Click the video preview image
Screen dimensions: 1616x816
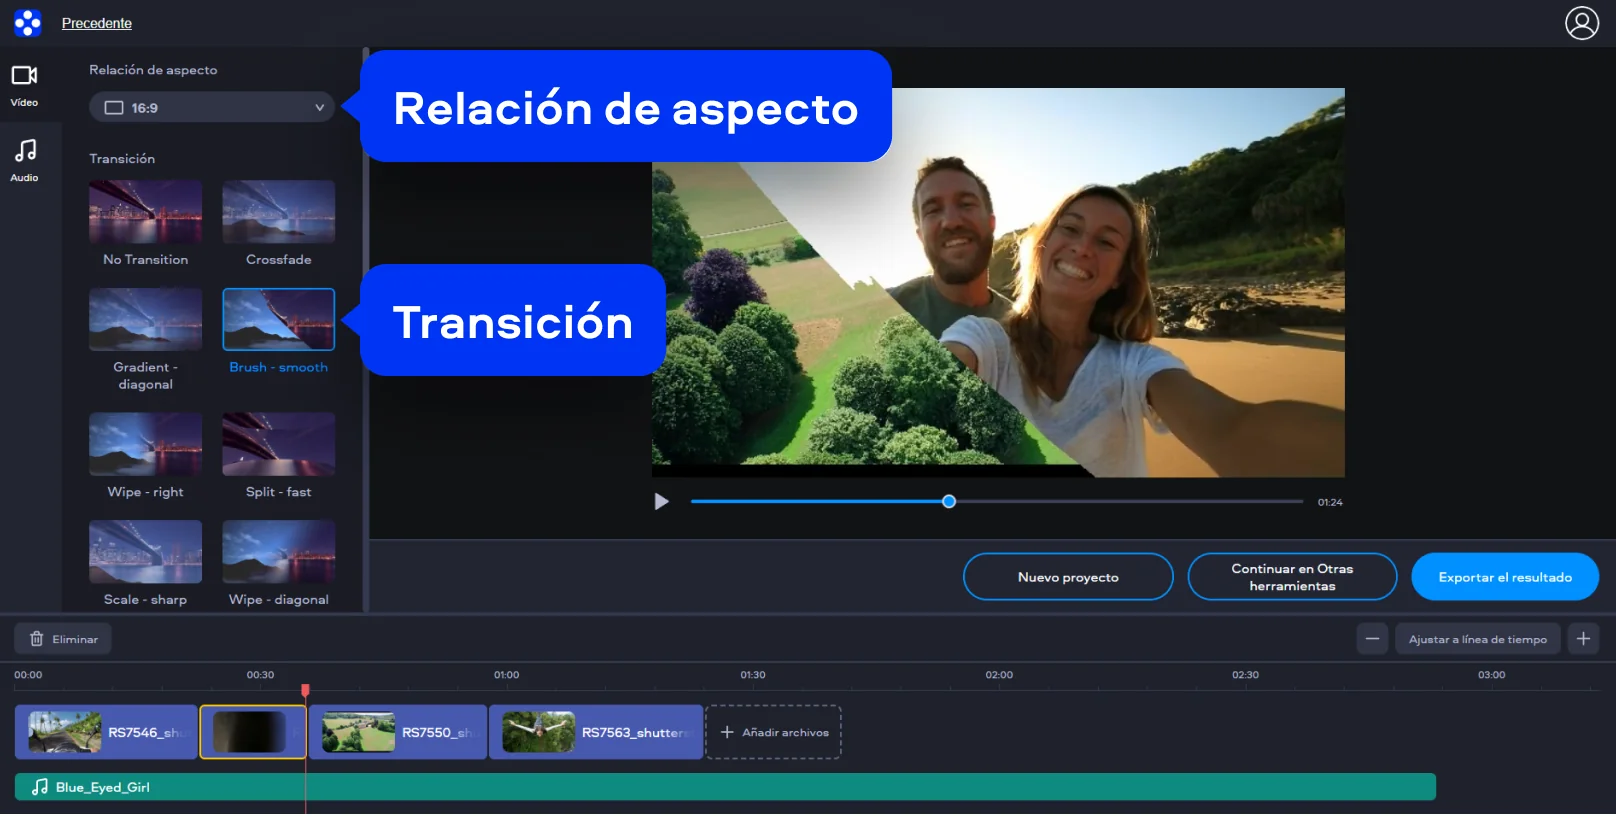(x=998, y=283)
